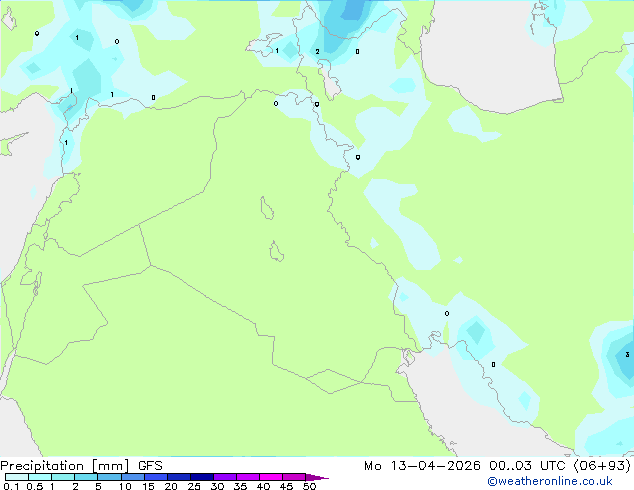634x490 pixels.
Task: Choose the 25–30 mm dark blue swatch
Action: 202,477
